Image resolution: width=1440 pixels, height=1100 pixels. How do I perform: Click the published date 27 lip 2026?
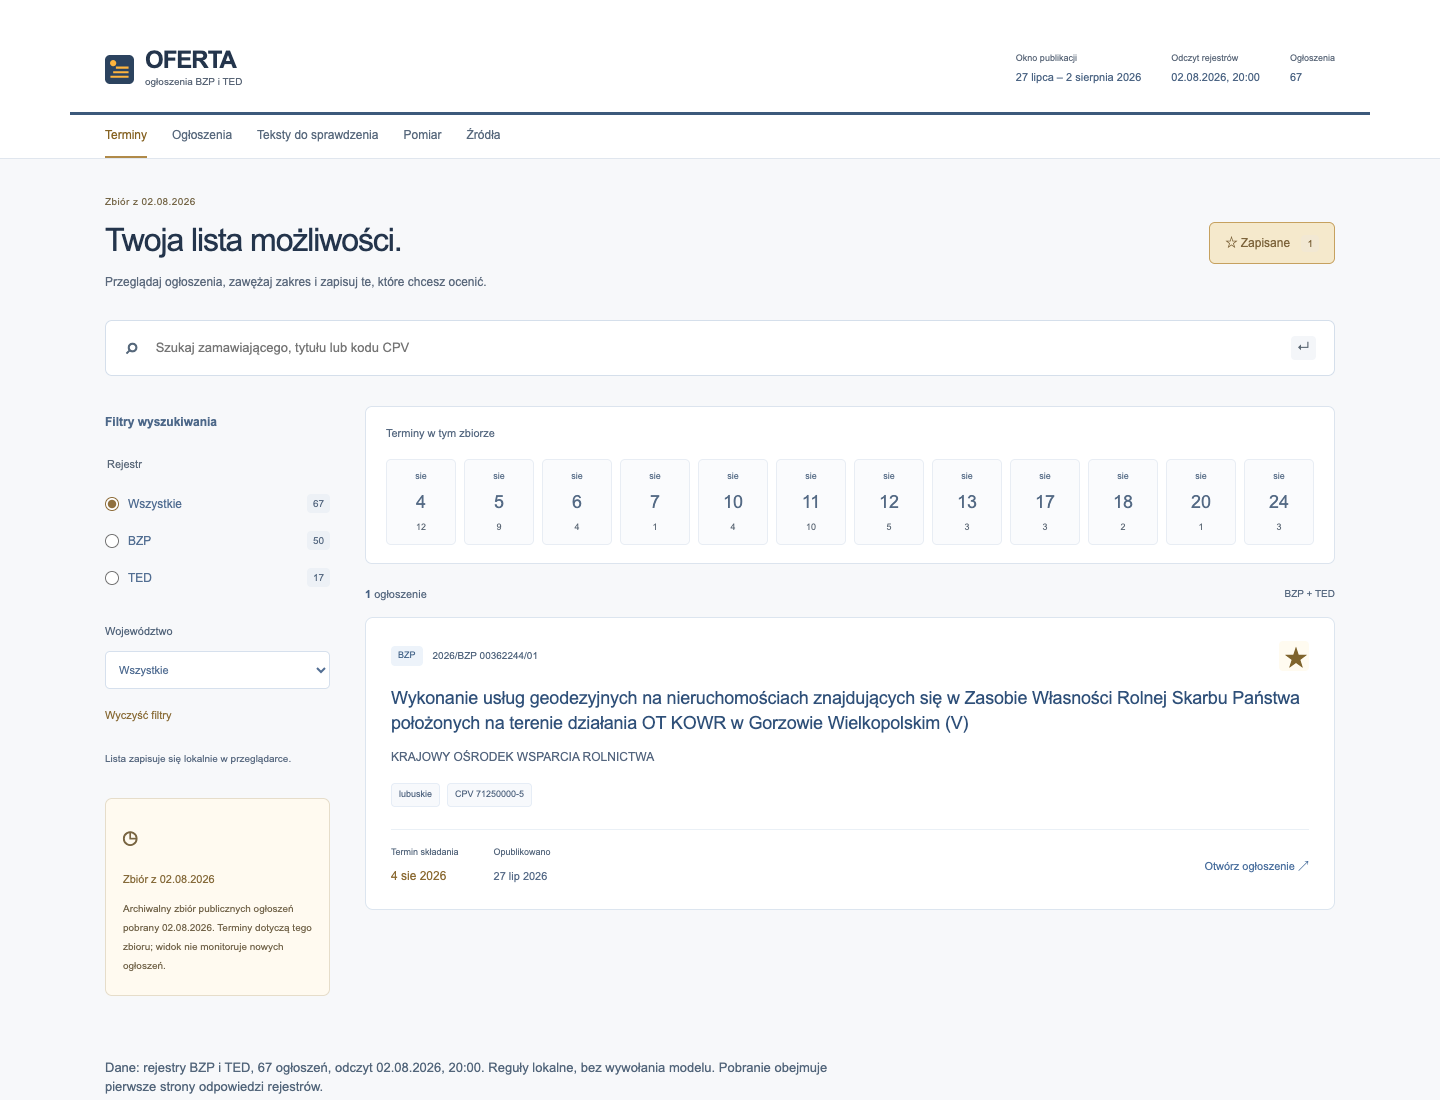(x=520, y=876)
